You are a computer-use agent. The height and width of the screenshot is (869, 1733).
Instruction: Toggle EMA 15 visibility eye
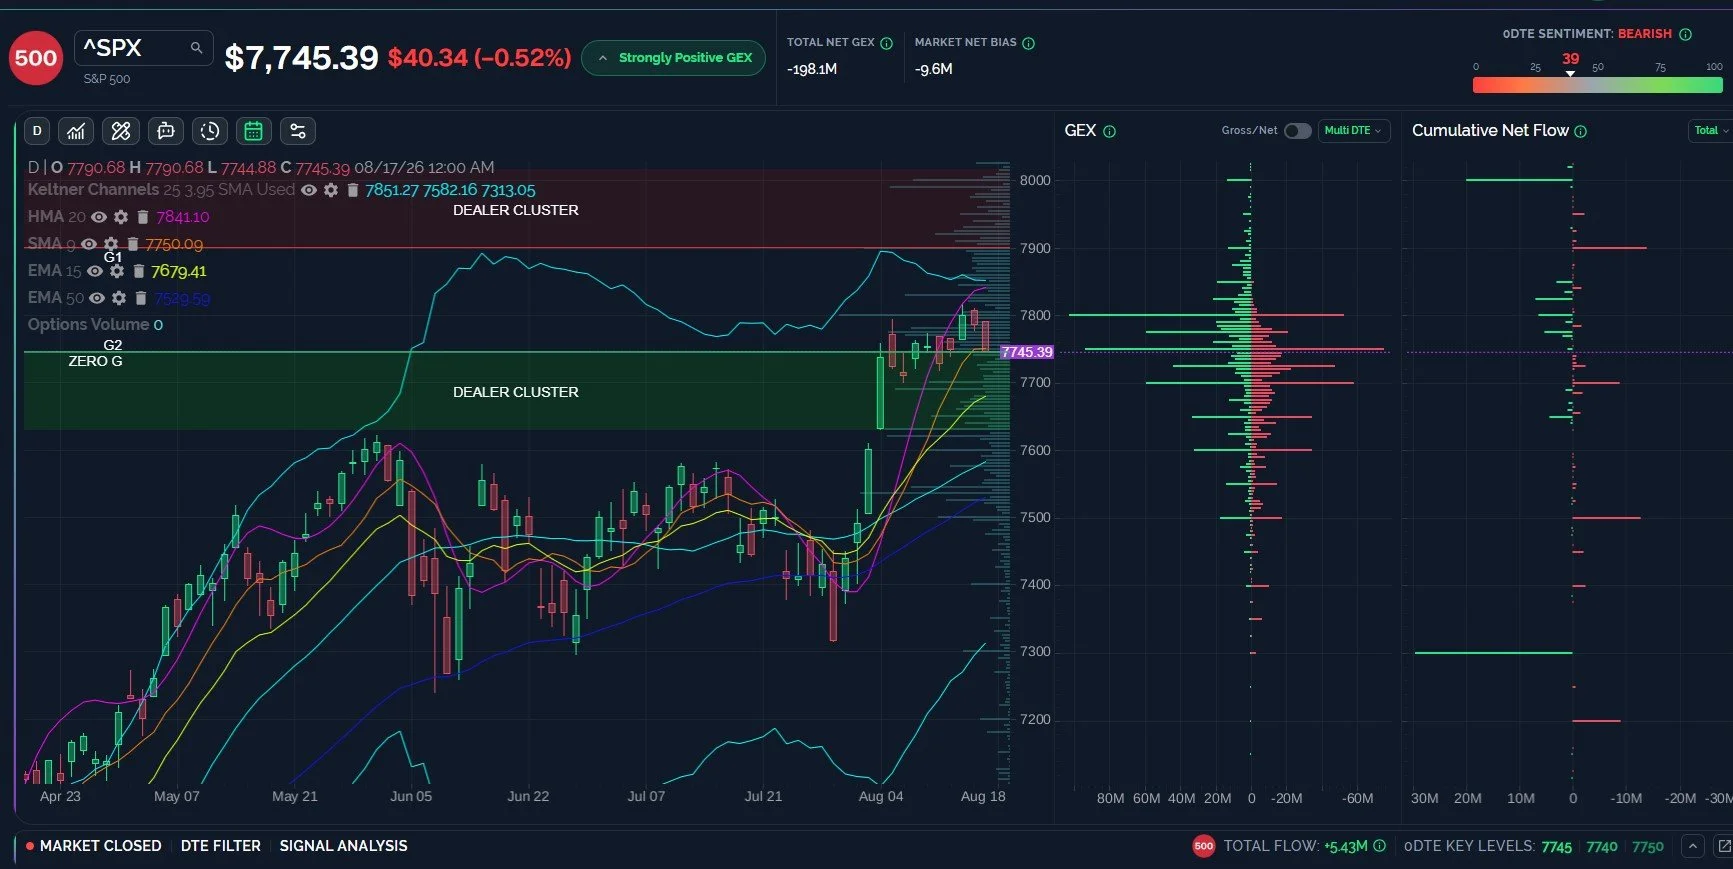tap(95, 271)
